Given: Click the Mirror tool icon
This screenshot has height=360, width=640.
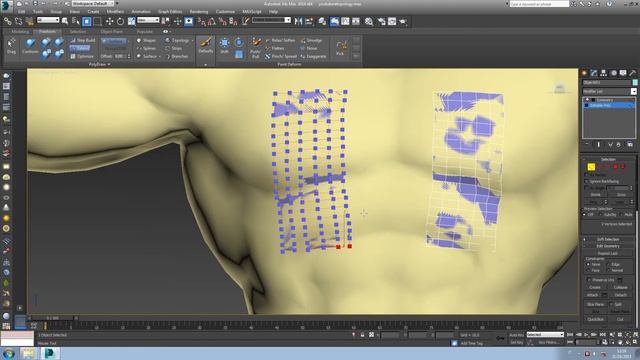Looking at the screenshot, I should (x=298, y=21).
